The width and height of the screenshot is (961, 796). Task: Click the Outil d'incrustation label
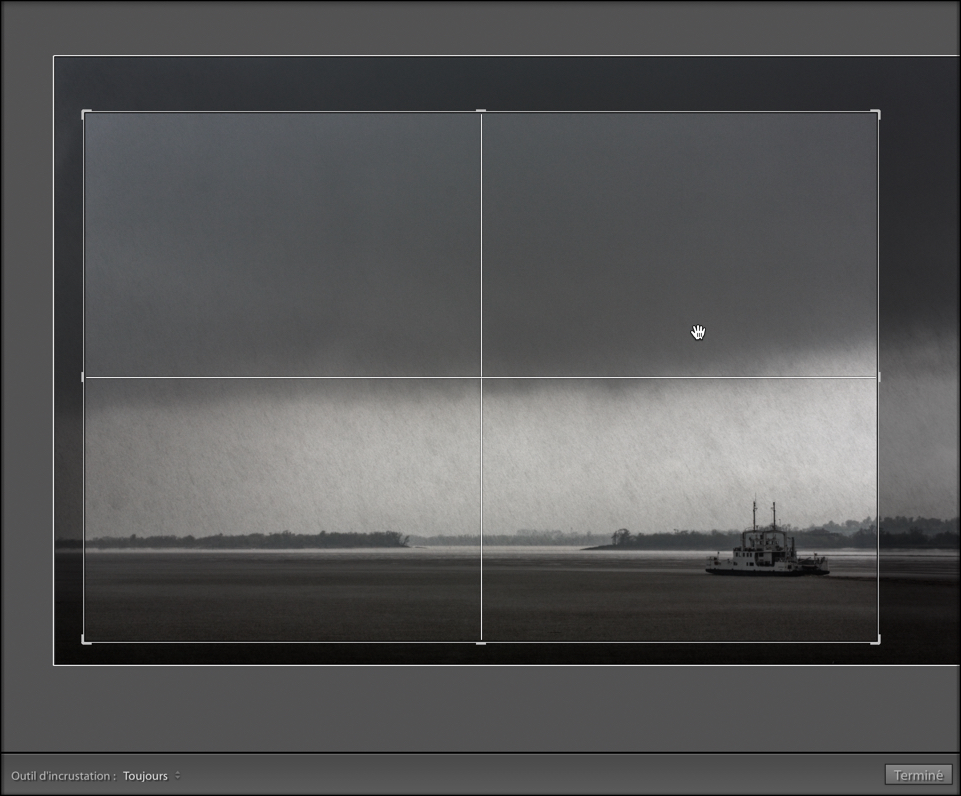63,776
